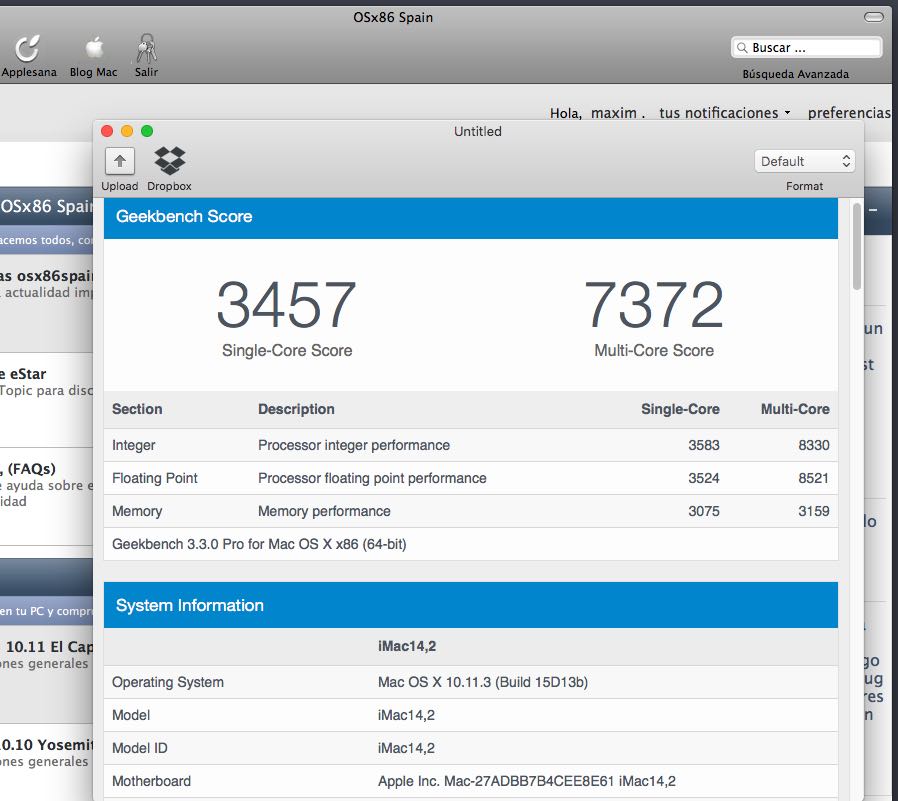Select the Floating Point row label
This screenshot has height=801, width=898.
pyautogui.click(x=155, y=478)
